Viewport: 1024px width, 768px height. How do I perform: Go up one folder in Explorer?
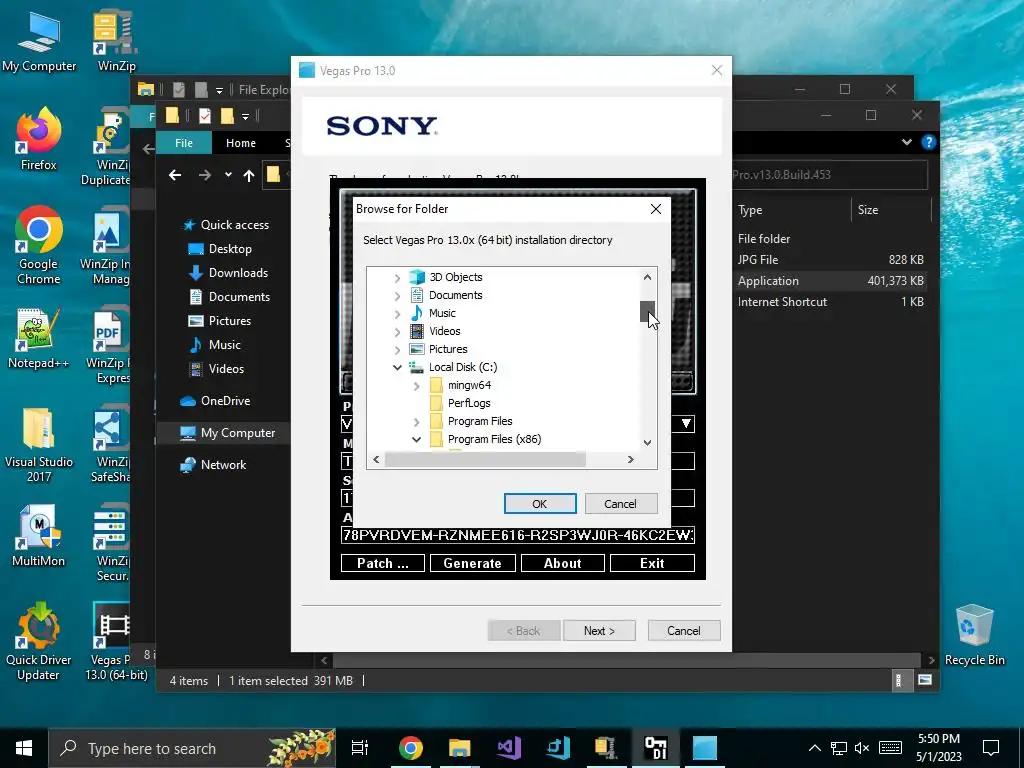pos(249,175)
